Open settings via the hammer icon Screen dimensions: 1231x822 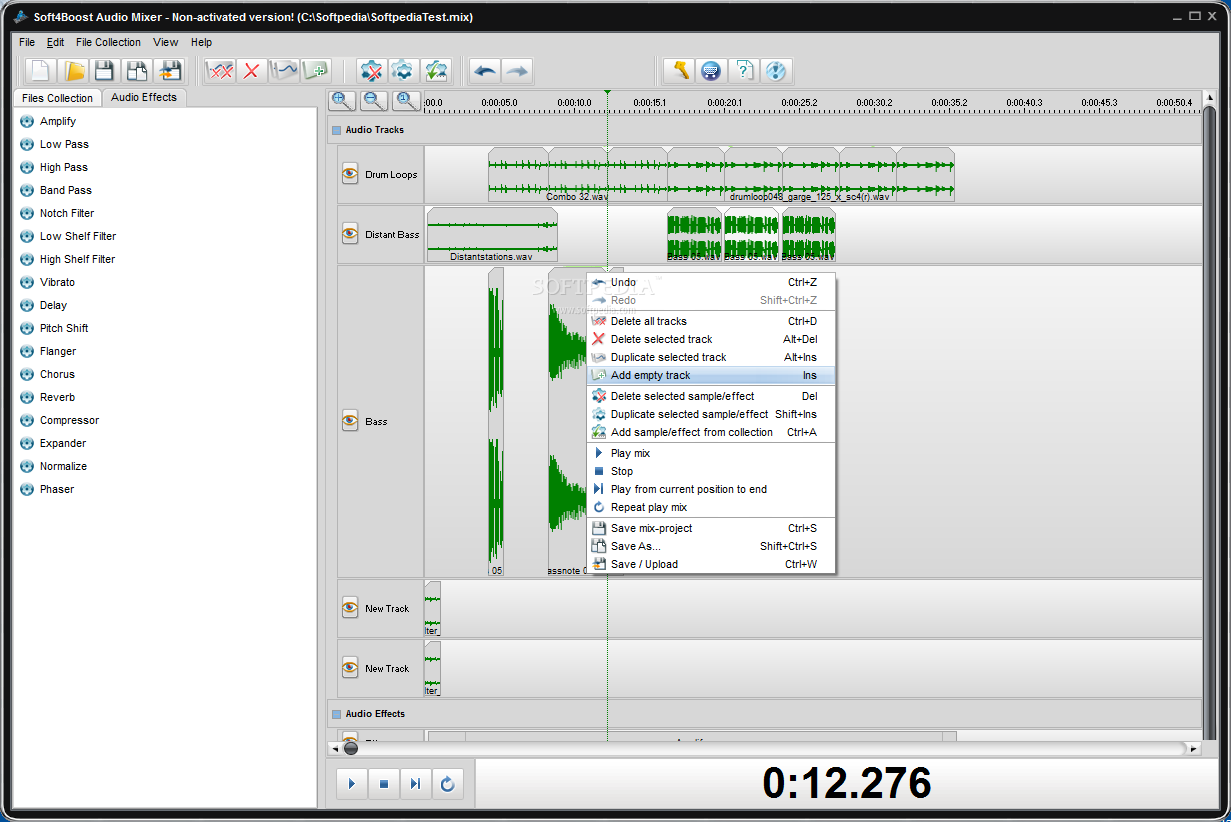(680, 71)
